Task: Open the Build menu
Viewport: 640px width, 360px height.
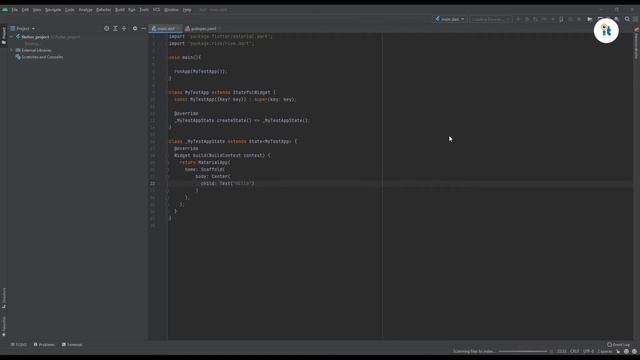Action: coord(120,9)
